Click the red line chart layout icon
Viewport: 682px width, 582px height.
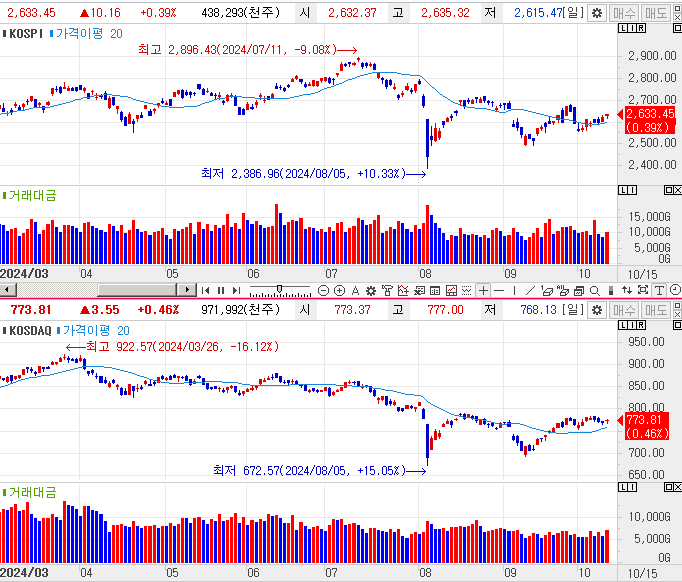click(x=451, y=291)
